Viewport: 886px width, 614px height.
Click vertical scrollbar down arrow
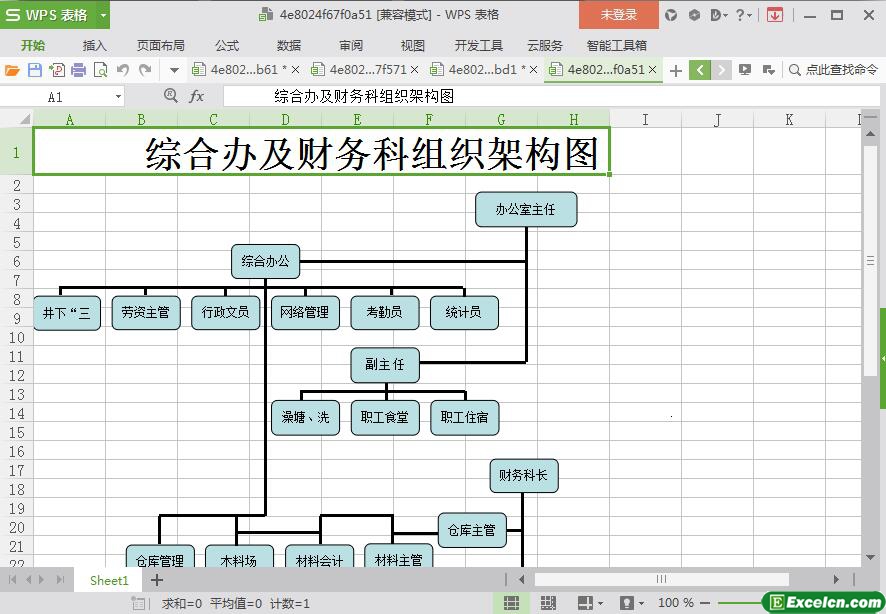[871, 558]
